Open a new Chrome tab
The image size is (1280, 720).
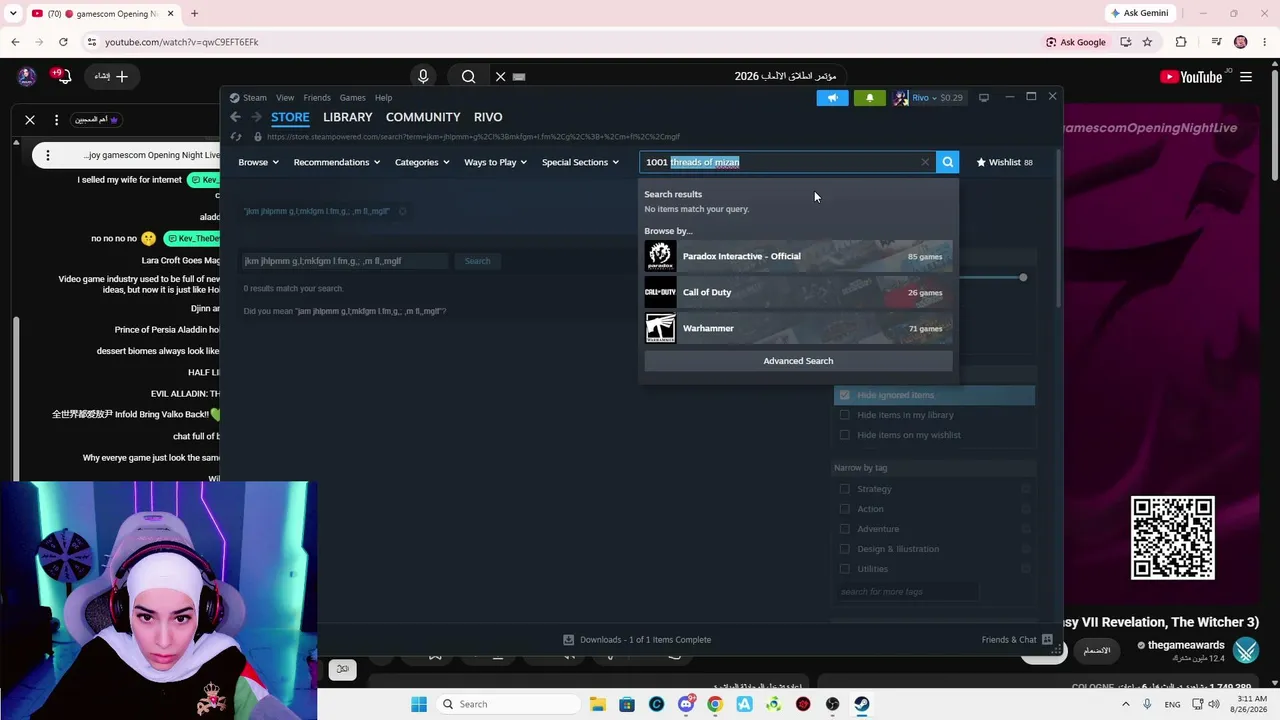coord(194,14)
